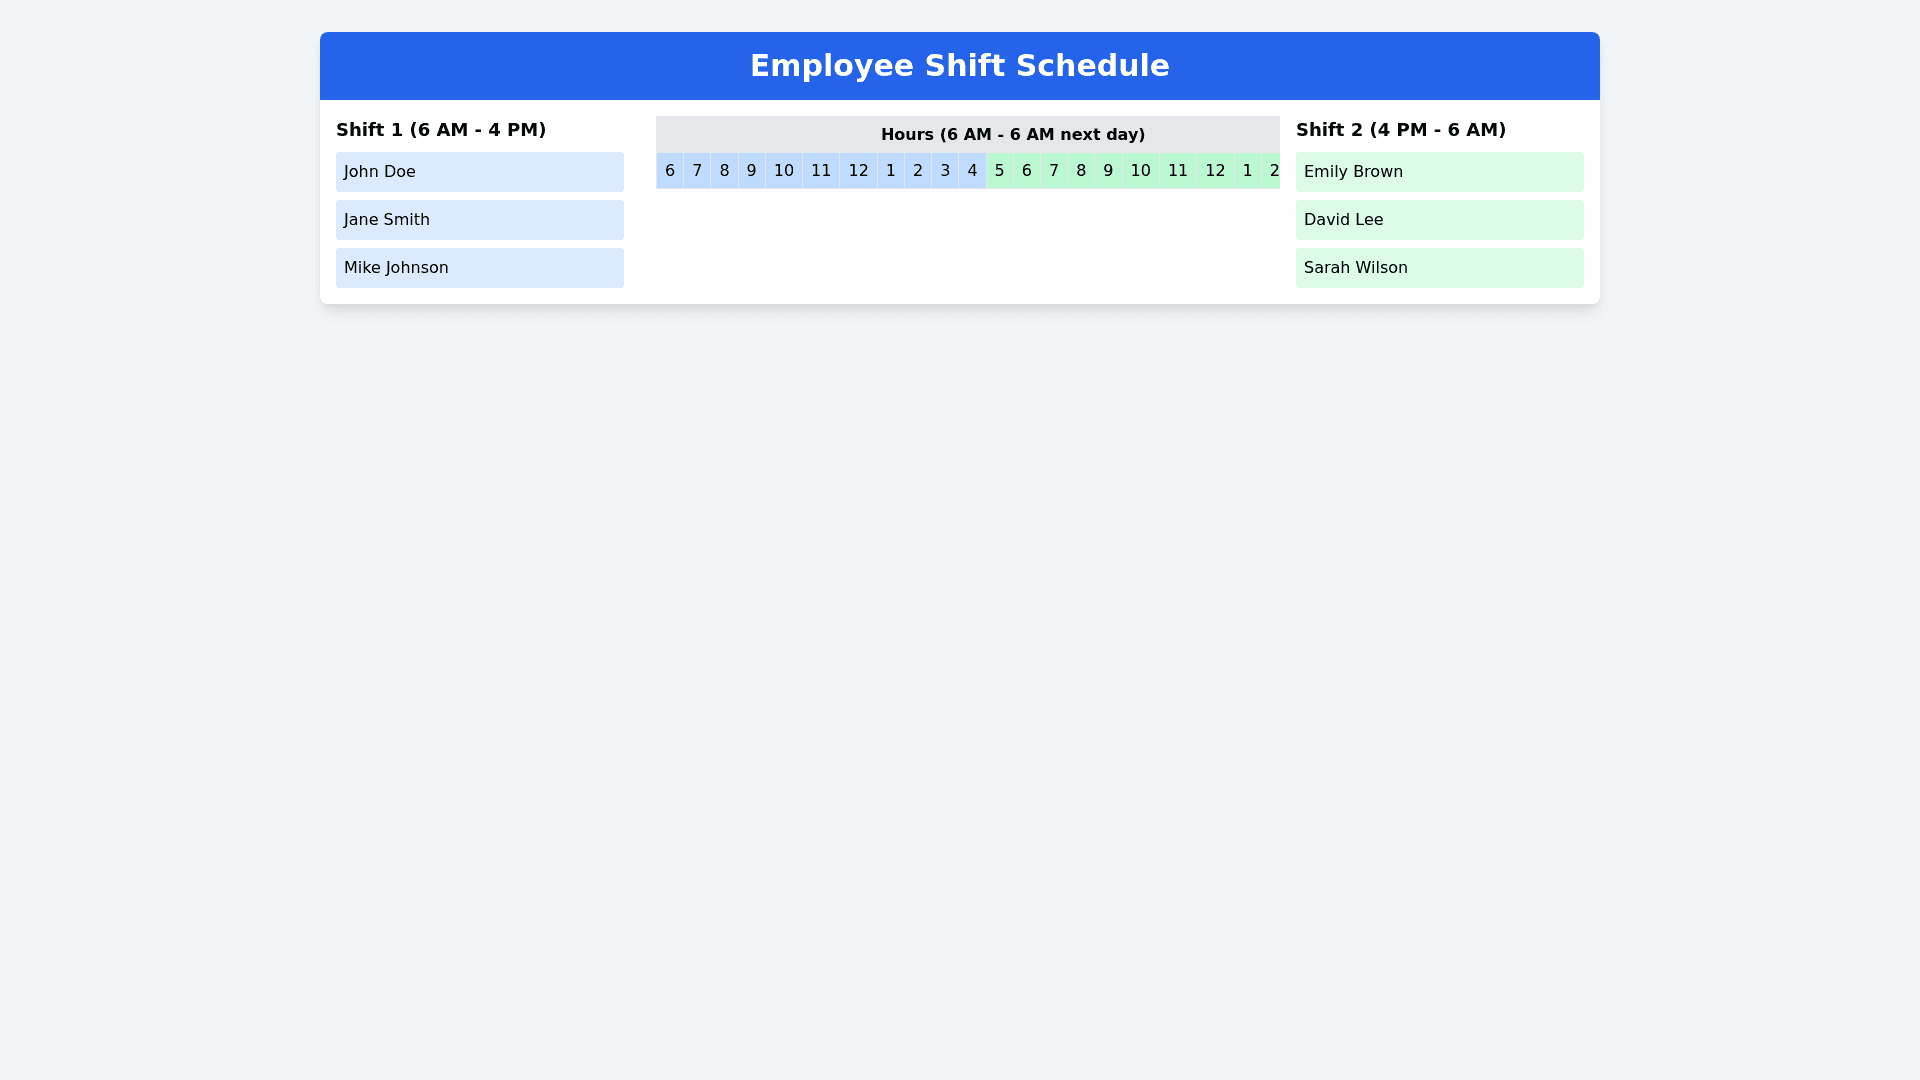Screen dimensions: 1920x1080
Task: Click the green 9 PM hour cell
Action: click(1108, 171)
